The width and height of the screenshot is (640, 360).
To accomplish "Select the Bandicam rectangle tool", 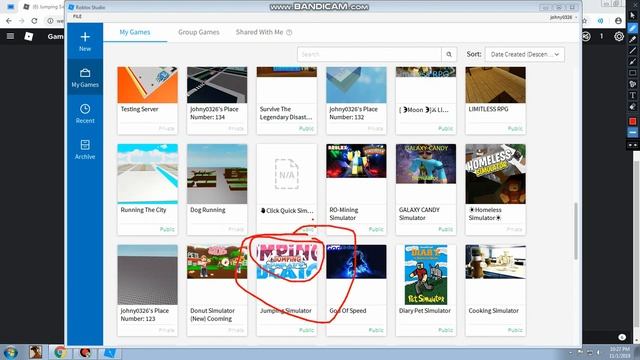I will coord(632,73).
